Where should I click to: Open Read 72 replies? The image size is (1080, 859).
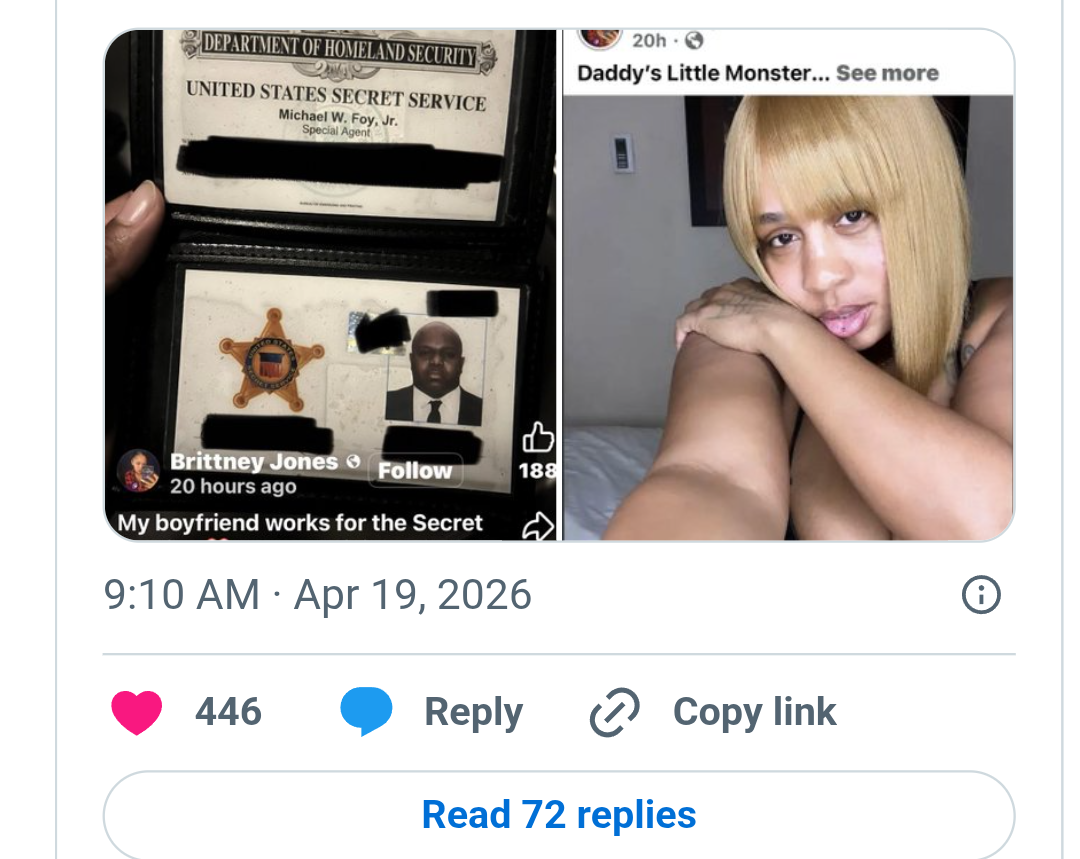tap(559, 814)
